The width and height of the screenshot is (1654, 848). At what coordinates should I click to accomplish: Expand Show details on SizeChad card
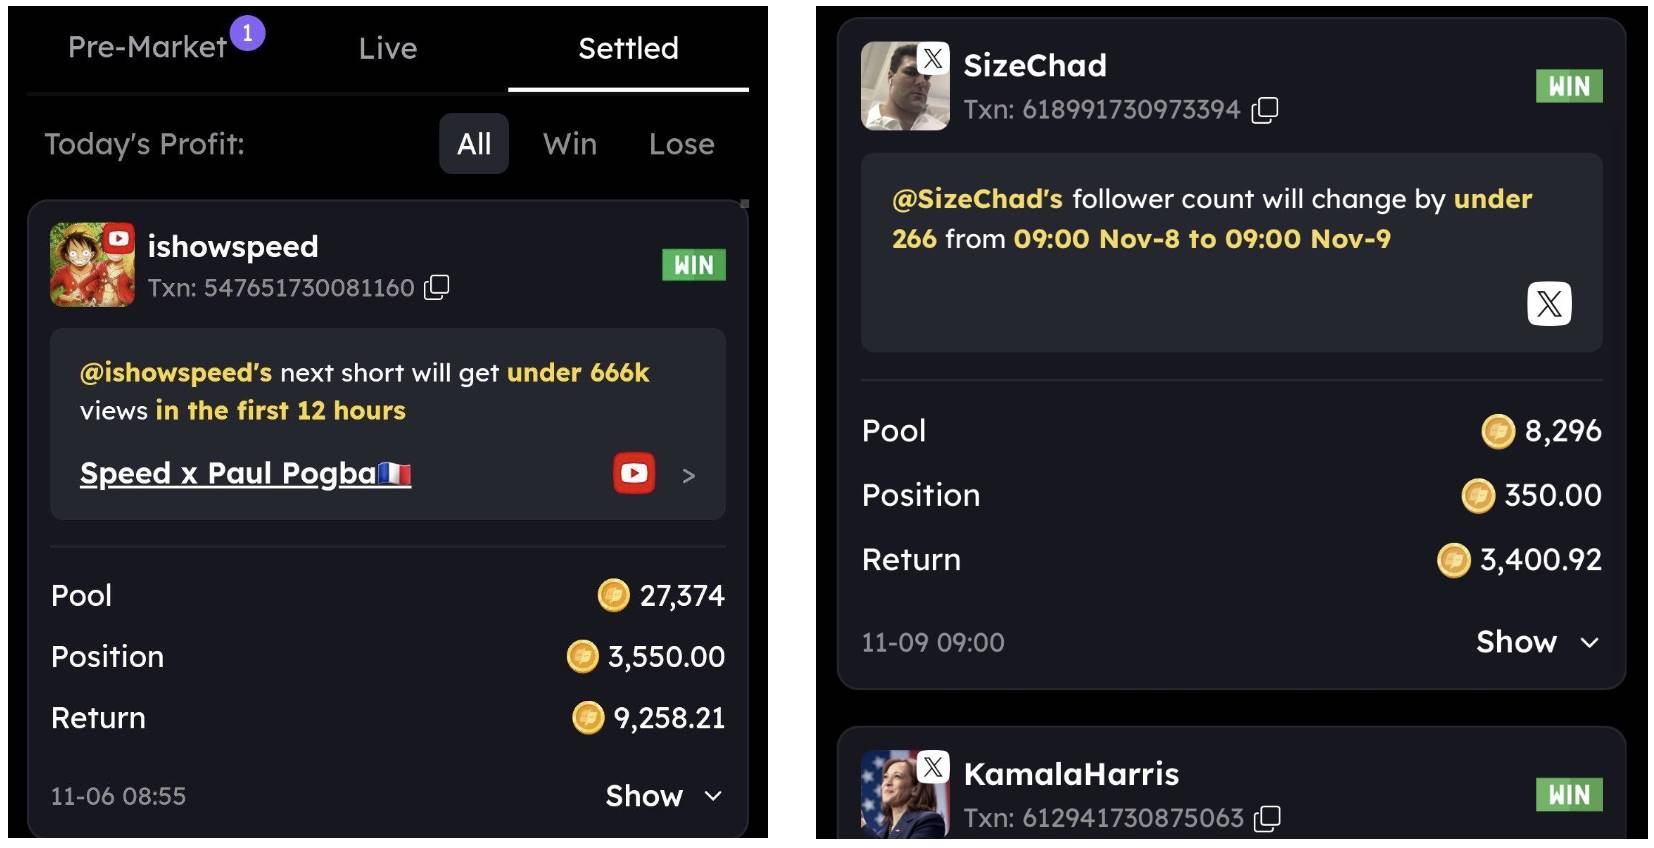click(1537, 642)
